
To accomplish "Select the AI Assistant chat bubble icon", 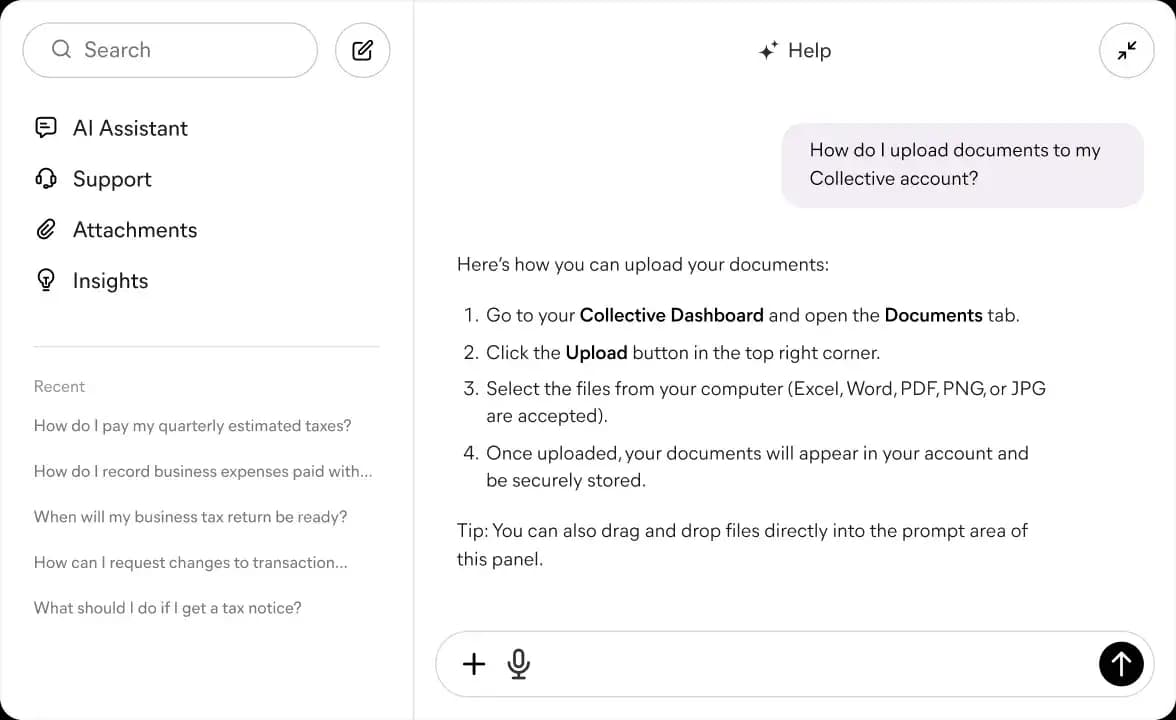I will tap(46, 127).
